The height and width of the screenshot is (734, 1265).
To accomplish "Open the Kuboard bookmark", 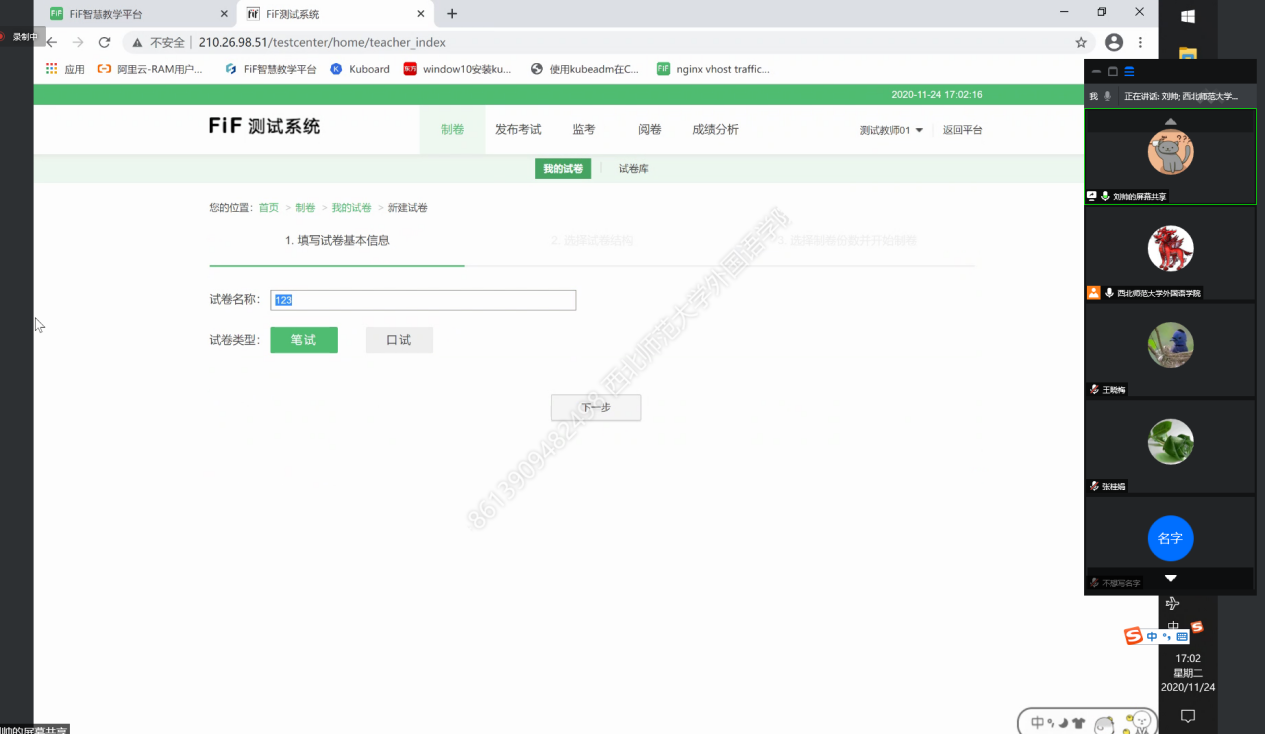I will tap(360, 69).
